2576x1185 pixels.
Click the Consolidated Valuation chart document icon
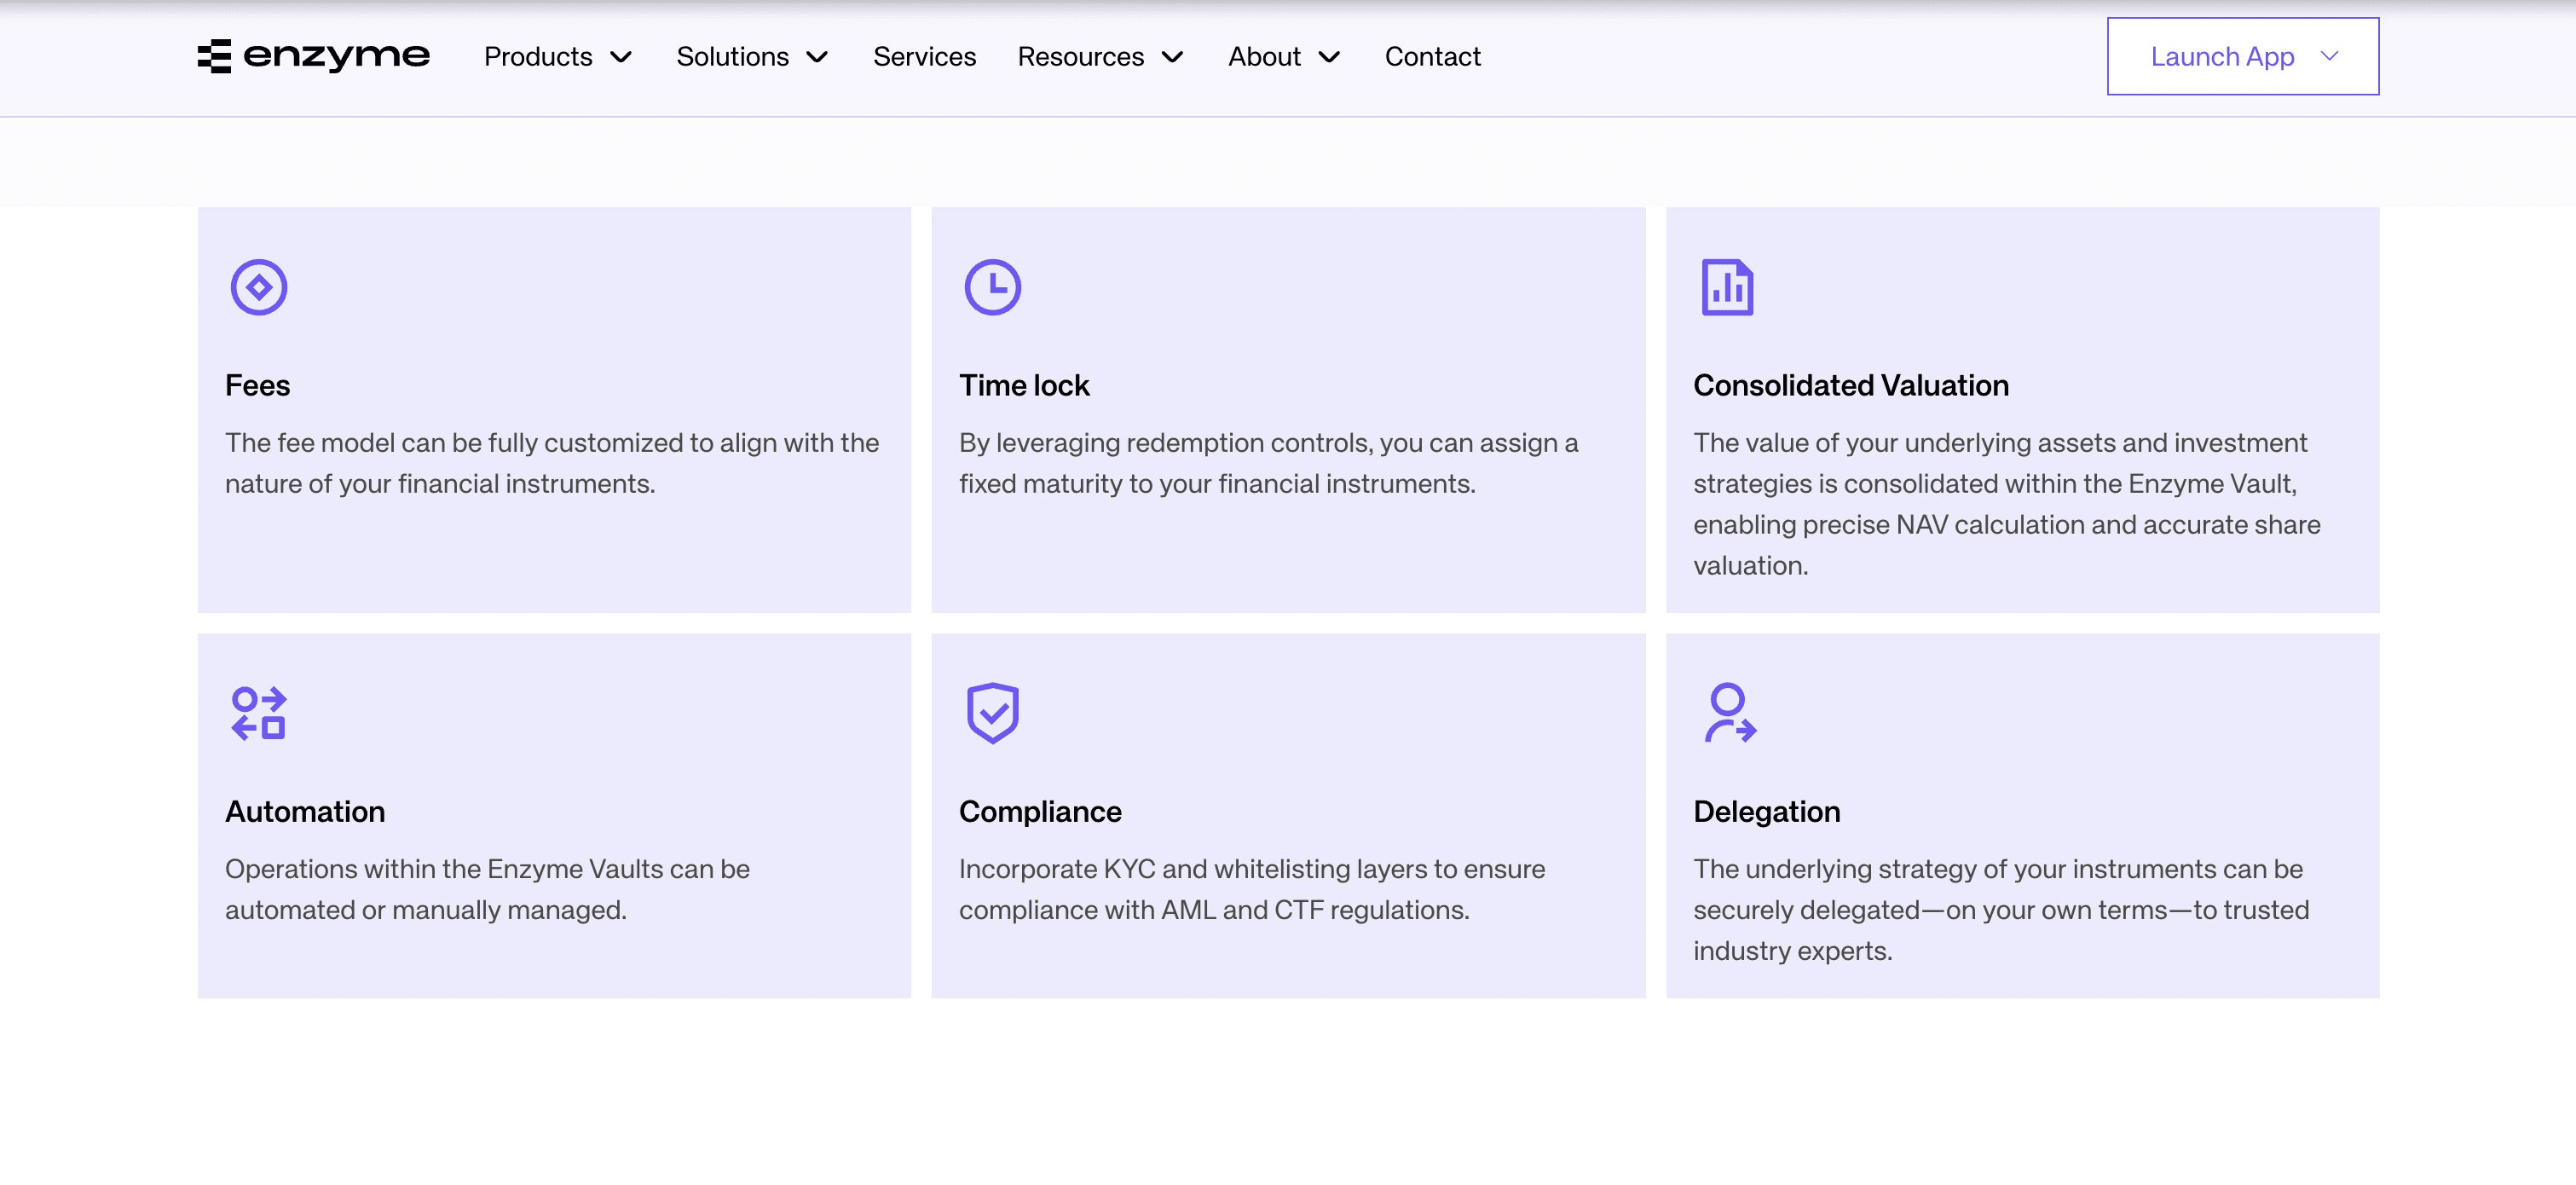click(1727, 287)
